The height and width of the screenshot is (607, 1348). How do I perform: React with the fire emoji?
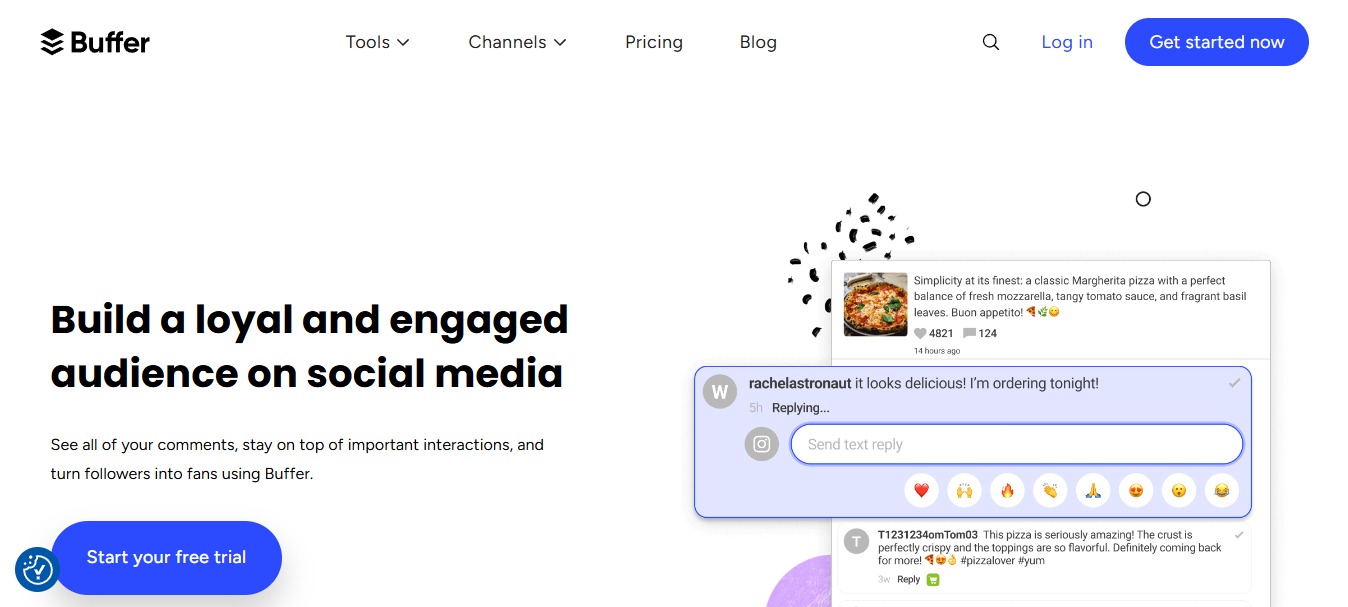[x=1007, y=490]
